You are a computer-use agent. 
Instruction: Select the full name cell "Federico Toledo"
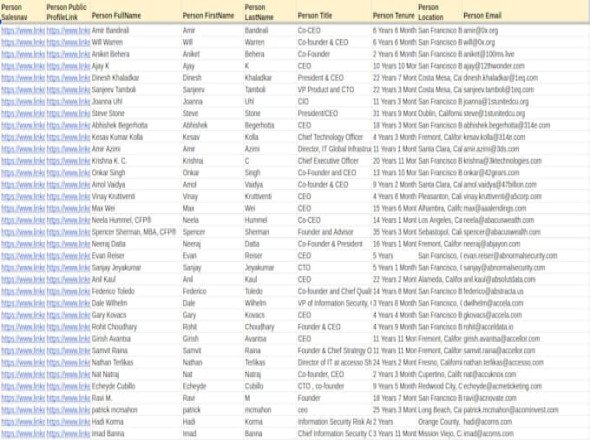pyautogui.click(x=113, y=291)
